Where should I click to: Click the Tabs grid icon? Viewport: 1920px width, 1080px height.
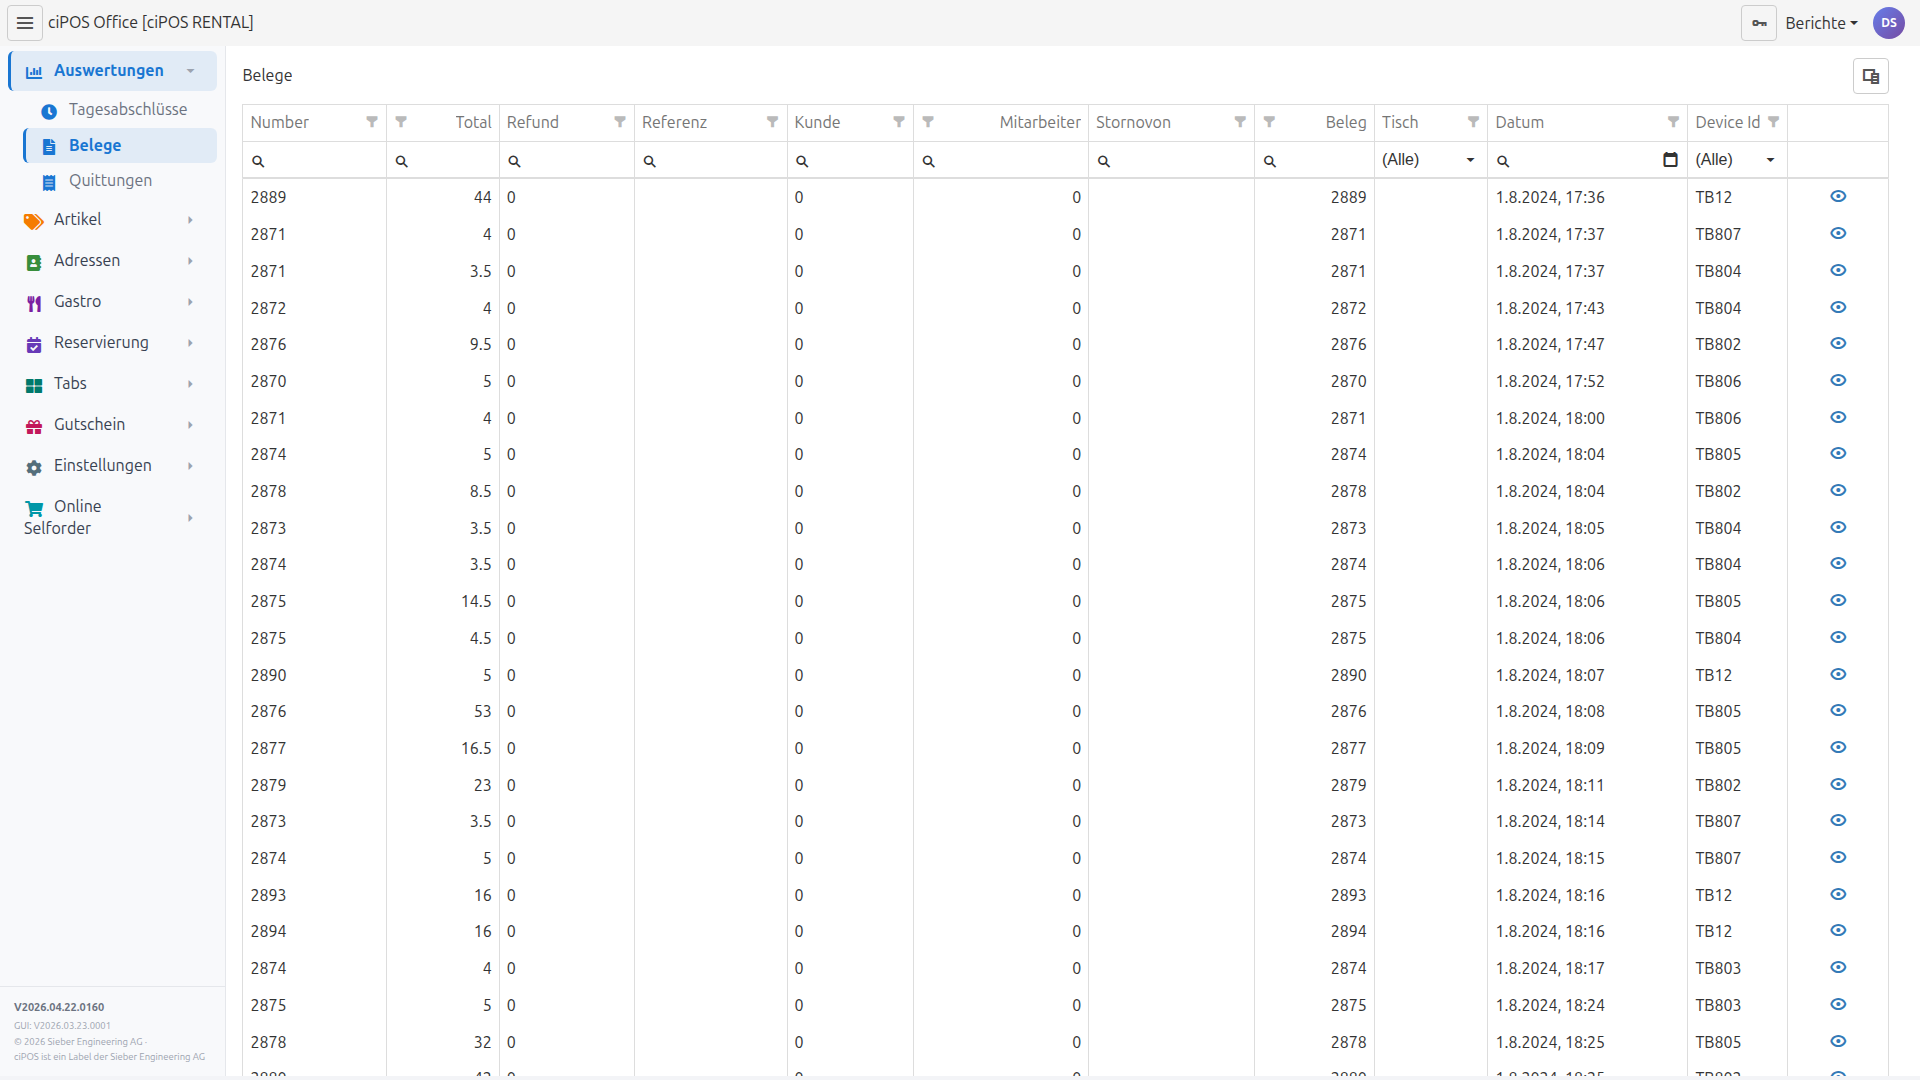(34, 385)
